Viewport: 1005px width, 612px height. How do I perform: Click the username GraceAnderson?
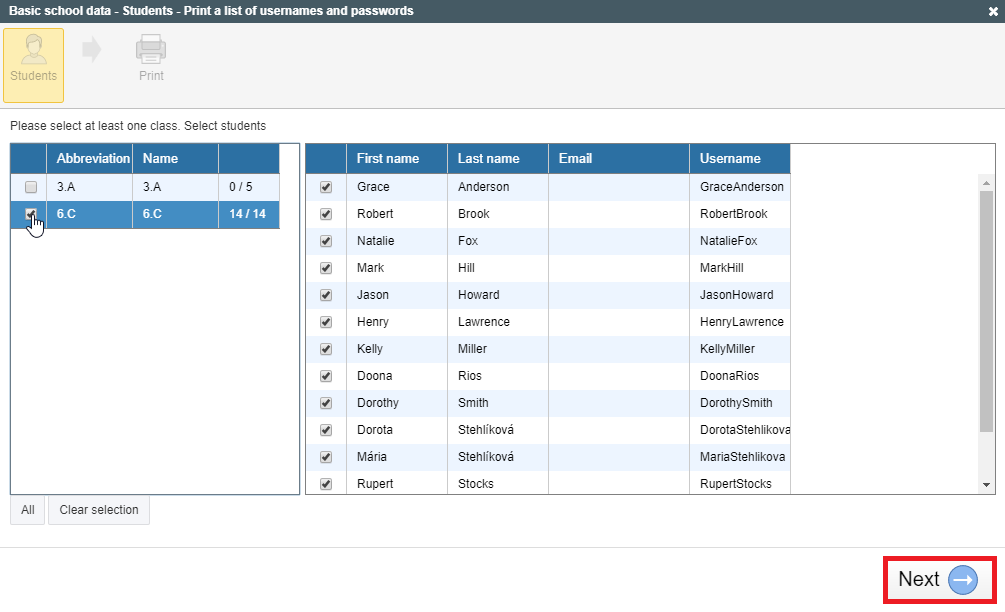point(742,187)
